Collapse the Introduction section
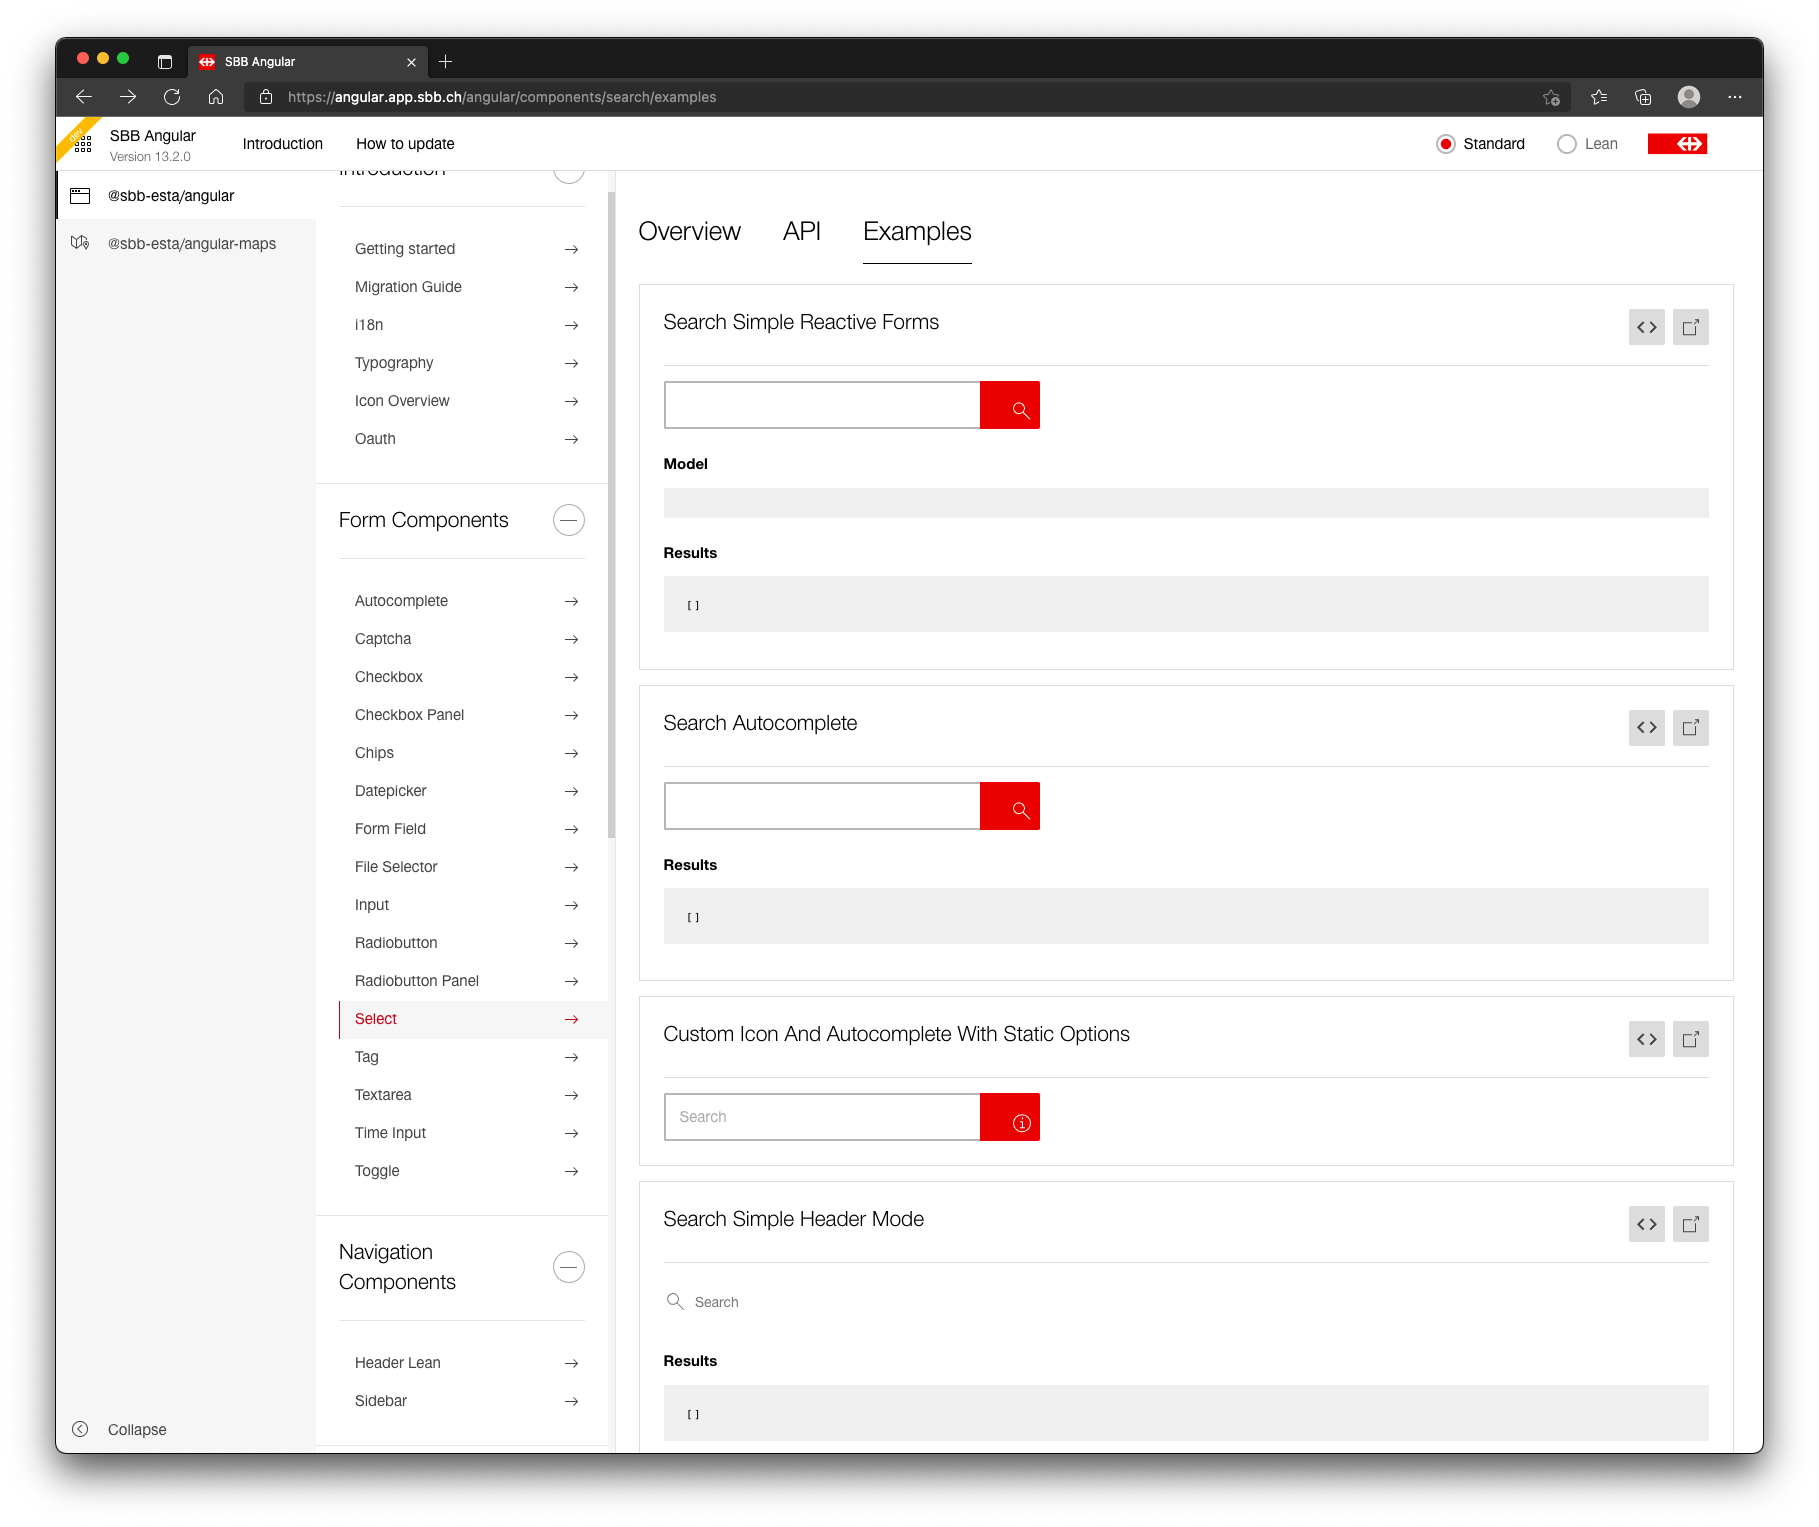The width and height of the screenshot is (1819, 1527). click(568, 172)
